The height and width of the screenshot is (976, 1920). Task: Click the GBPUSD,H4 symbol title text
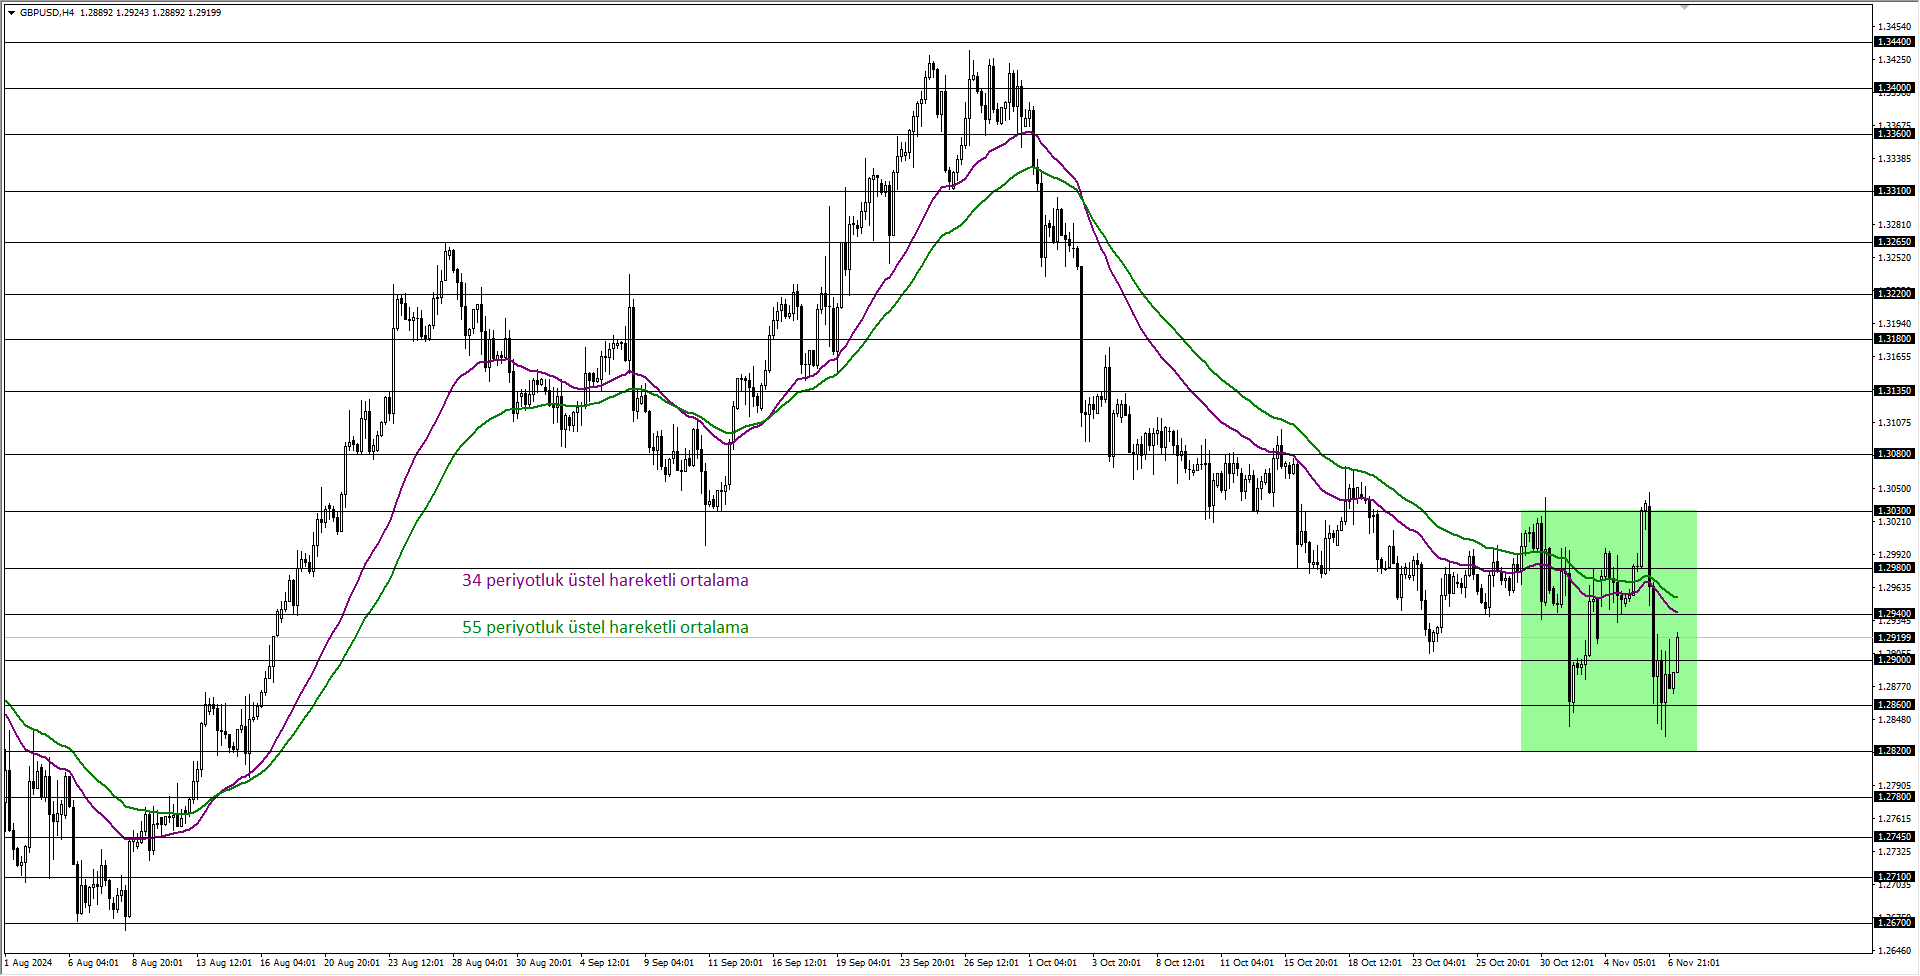point(47,13)
